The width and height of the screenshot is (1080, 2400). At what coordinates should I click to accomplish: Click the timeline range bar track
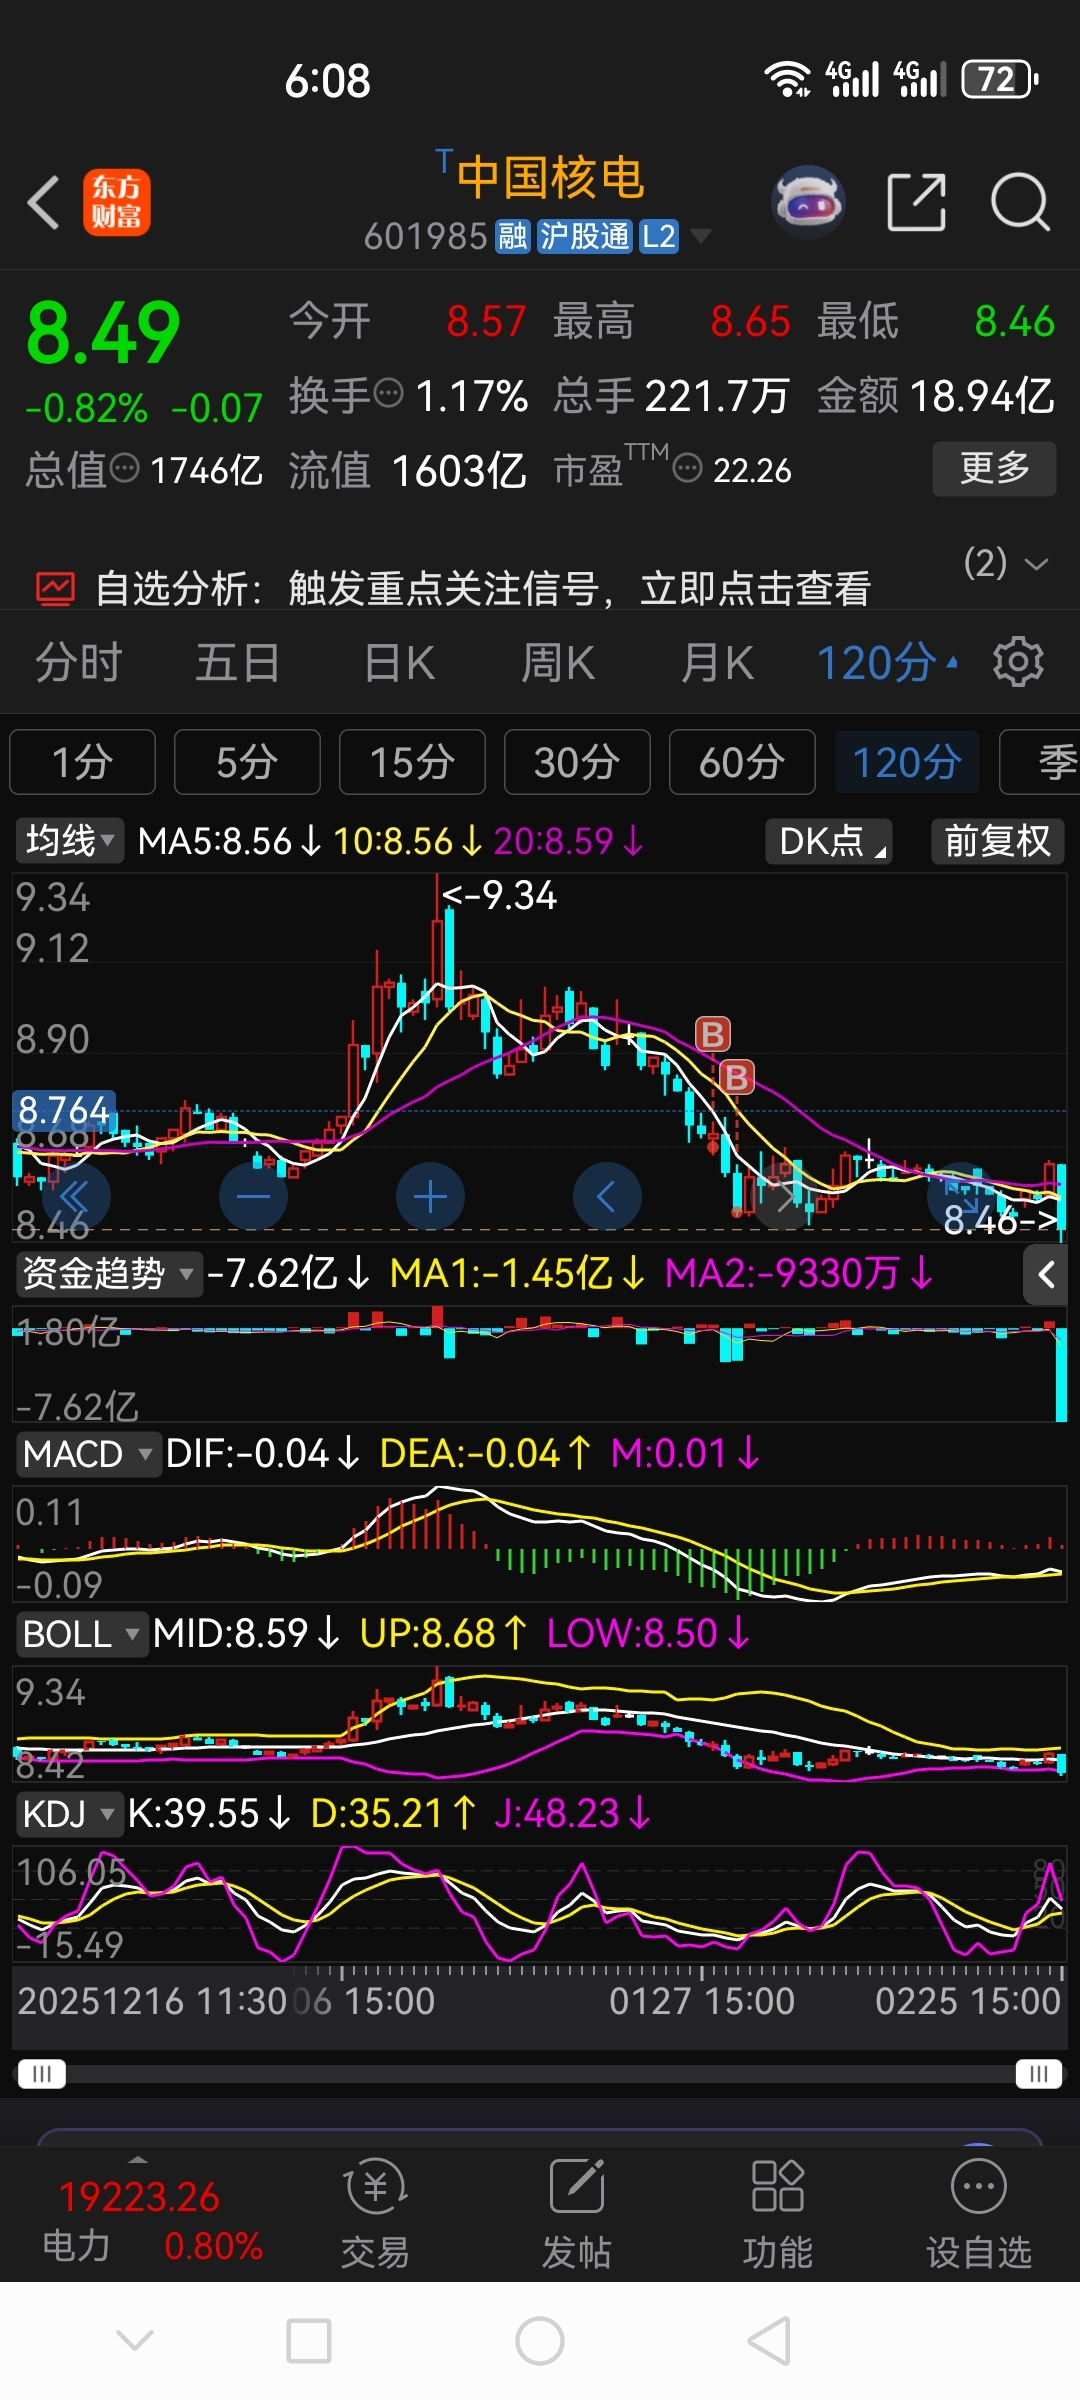pyautogui.click(x=540, y=2073)
